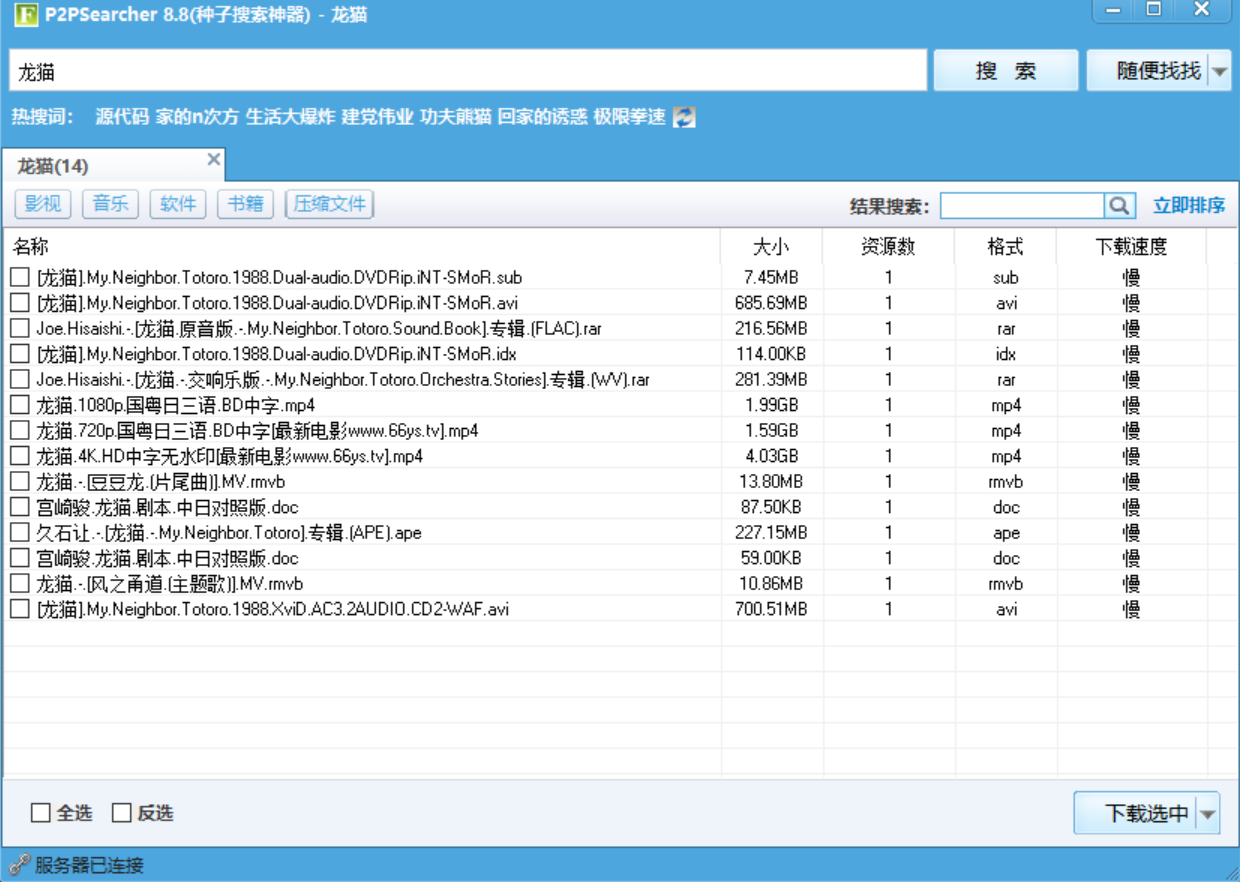Click hot word 生活大爆炸

(x=290, y=117)
